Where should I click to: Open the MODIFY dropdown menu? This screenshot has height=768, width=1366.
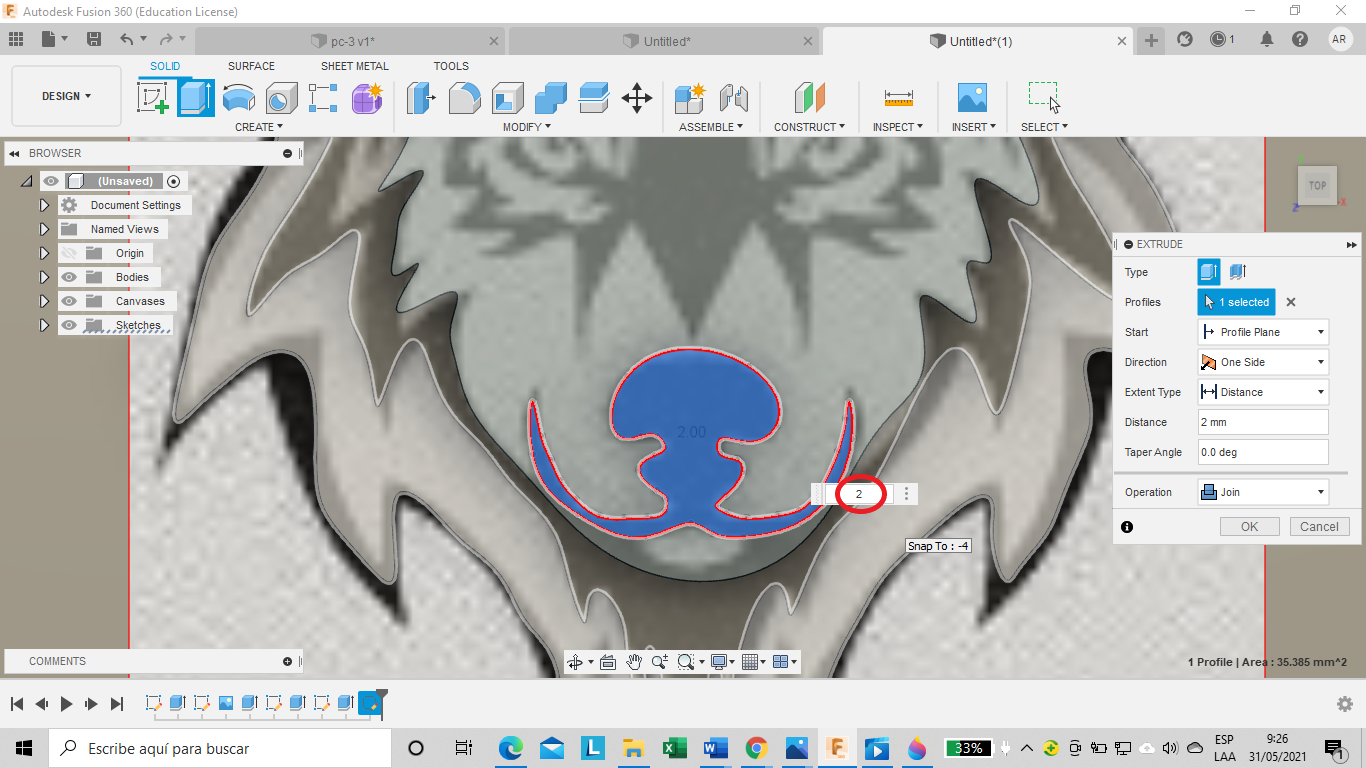(x=527, y=127)
